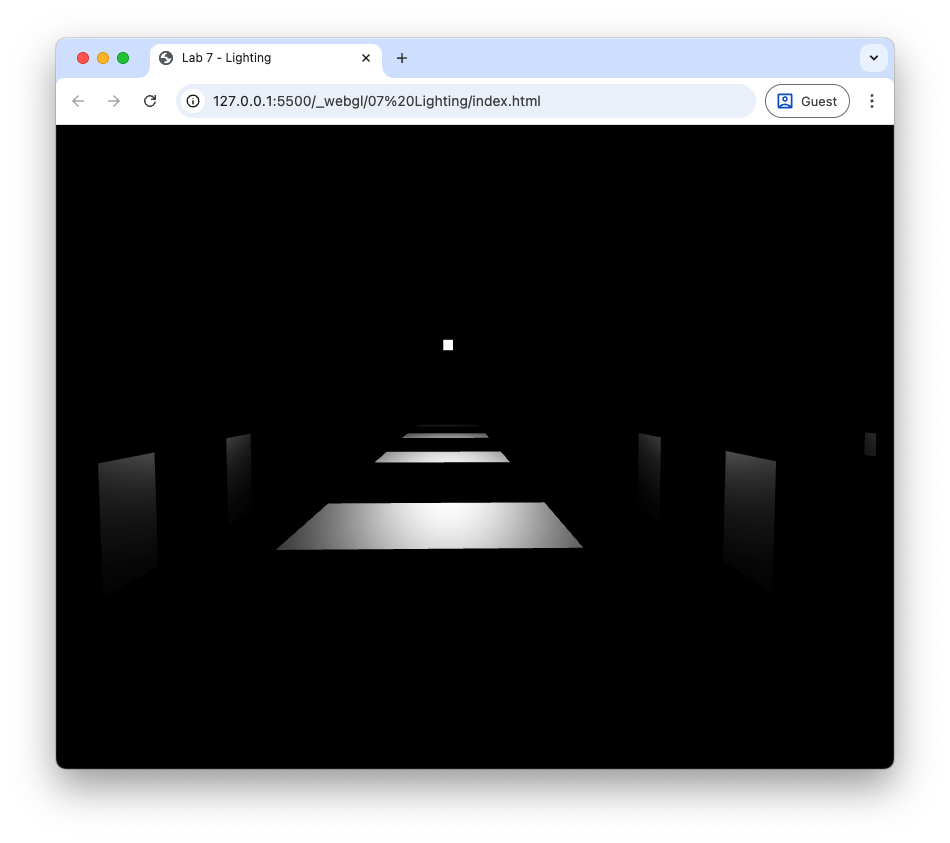Click the large left wall panel
This screenshot has width=950, height=843.
click(x=128, y=520)
